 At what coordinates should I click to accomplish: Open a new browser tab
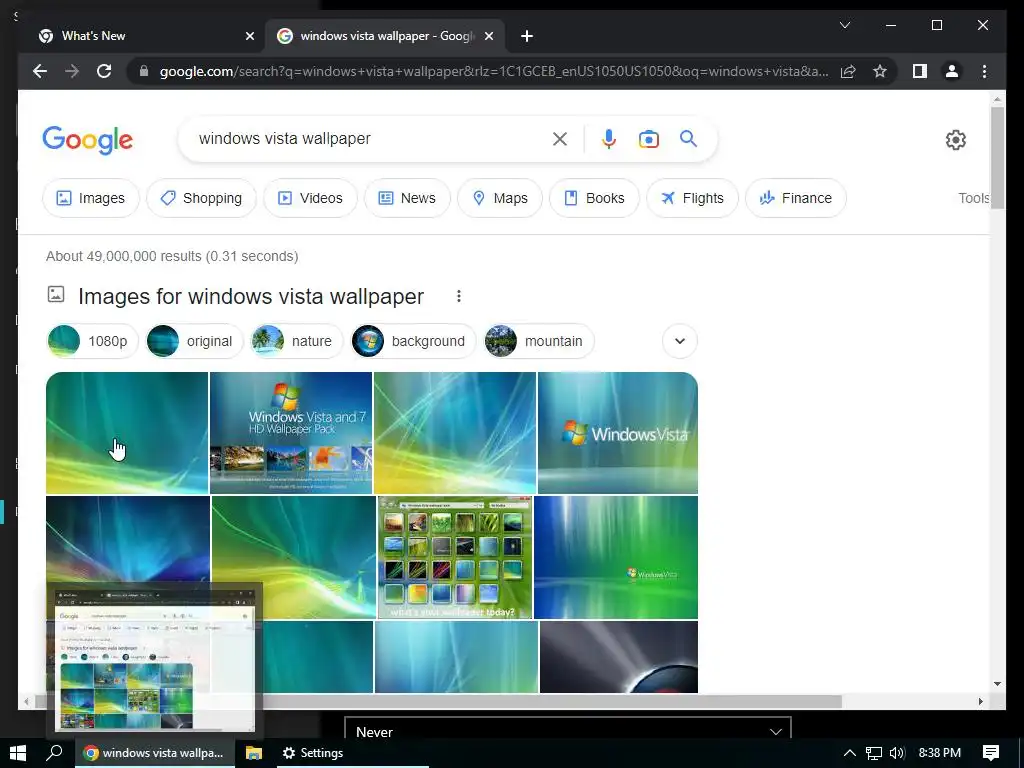coord(527,36)
